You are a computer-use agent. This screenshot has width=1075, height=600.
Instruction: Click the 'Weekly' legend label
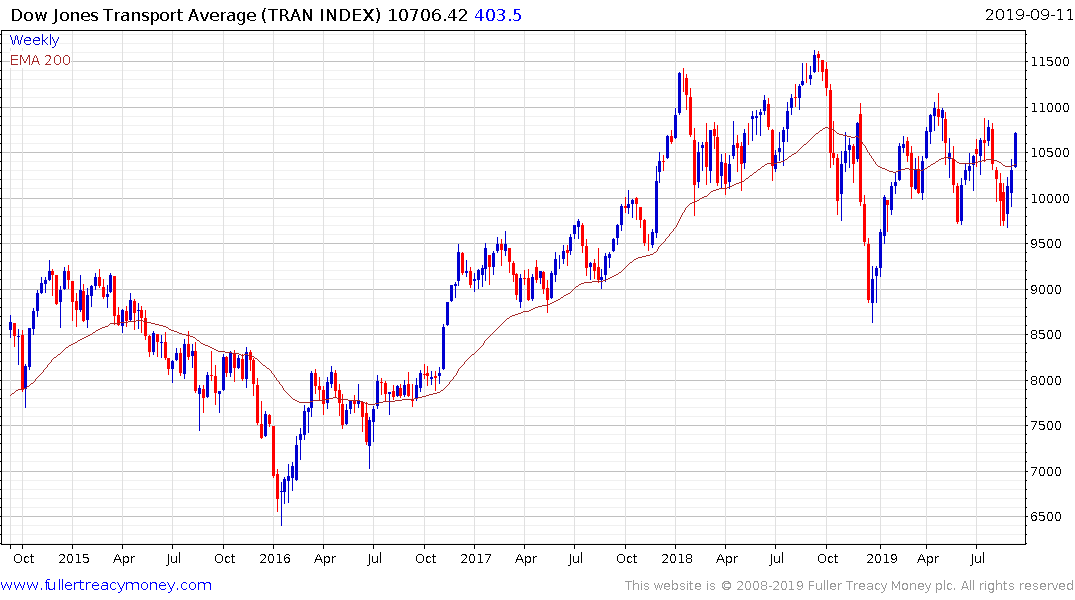click(x=34, y=40)
